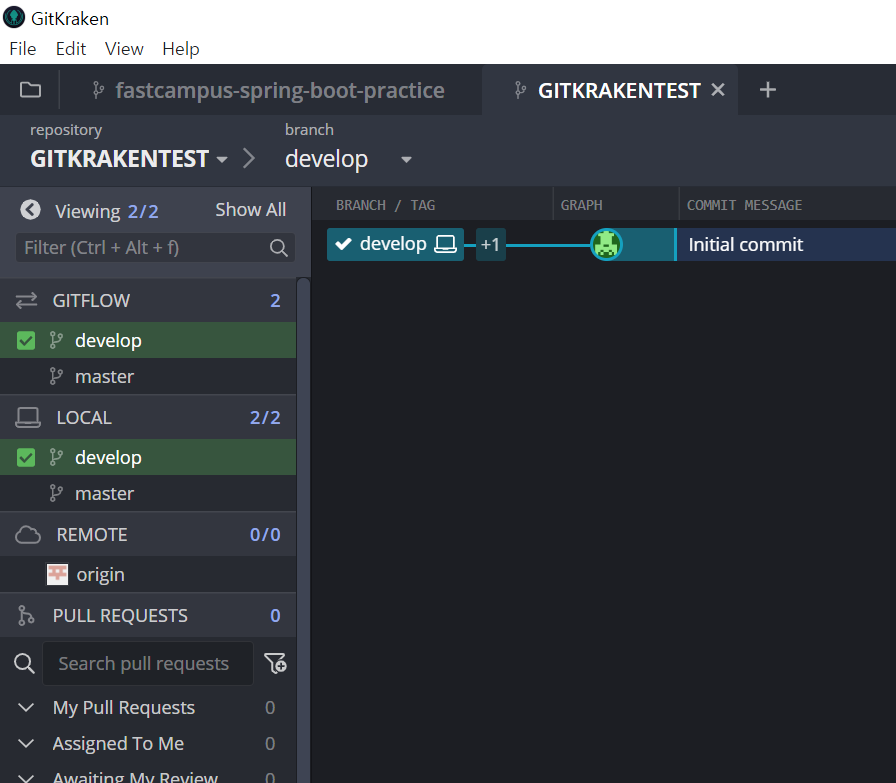Click the PULL REQUESTS section header

click(148, 616)
